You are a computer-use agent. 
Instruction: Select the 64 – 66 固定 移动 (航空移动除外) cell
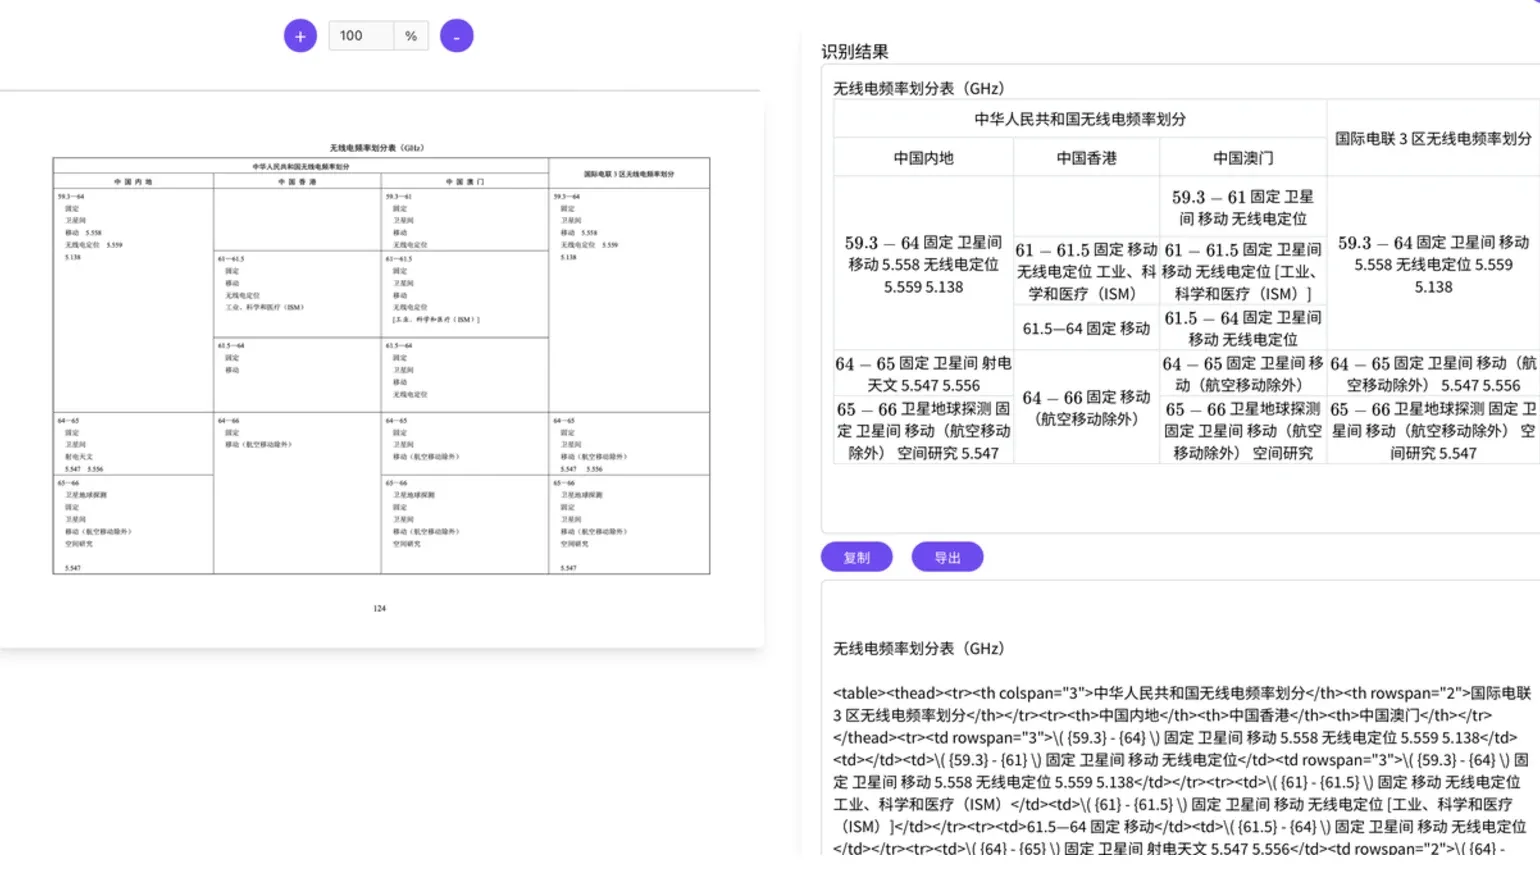pyautogui.click(x=1086, y=408)
